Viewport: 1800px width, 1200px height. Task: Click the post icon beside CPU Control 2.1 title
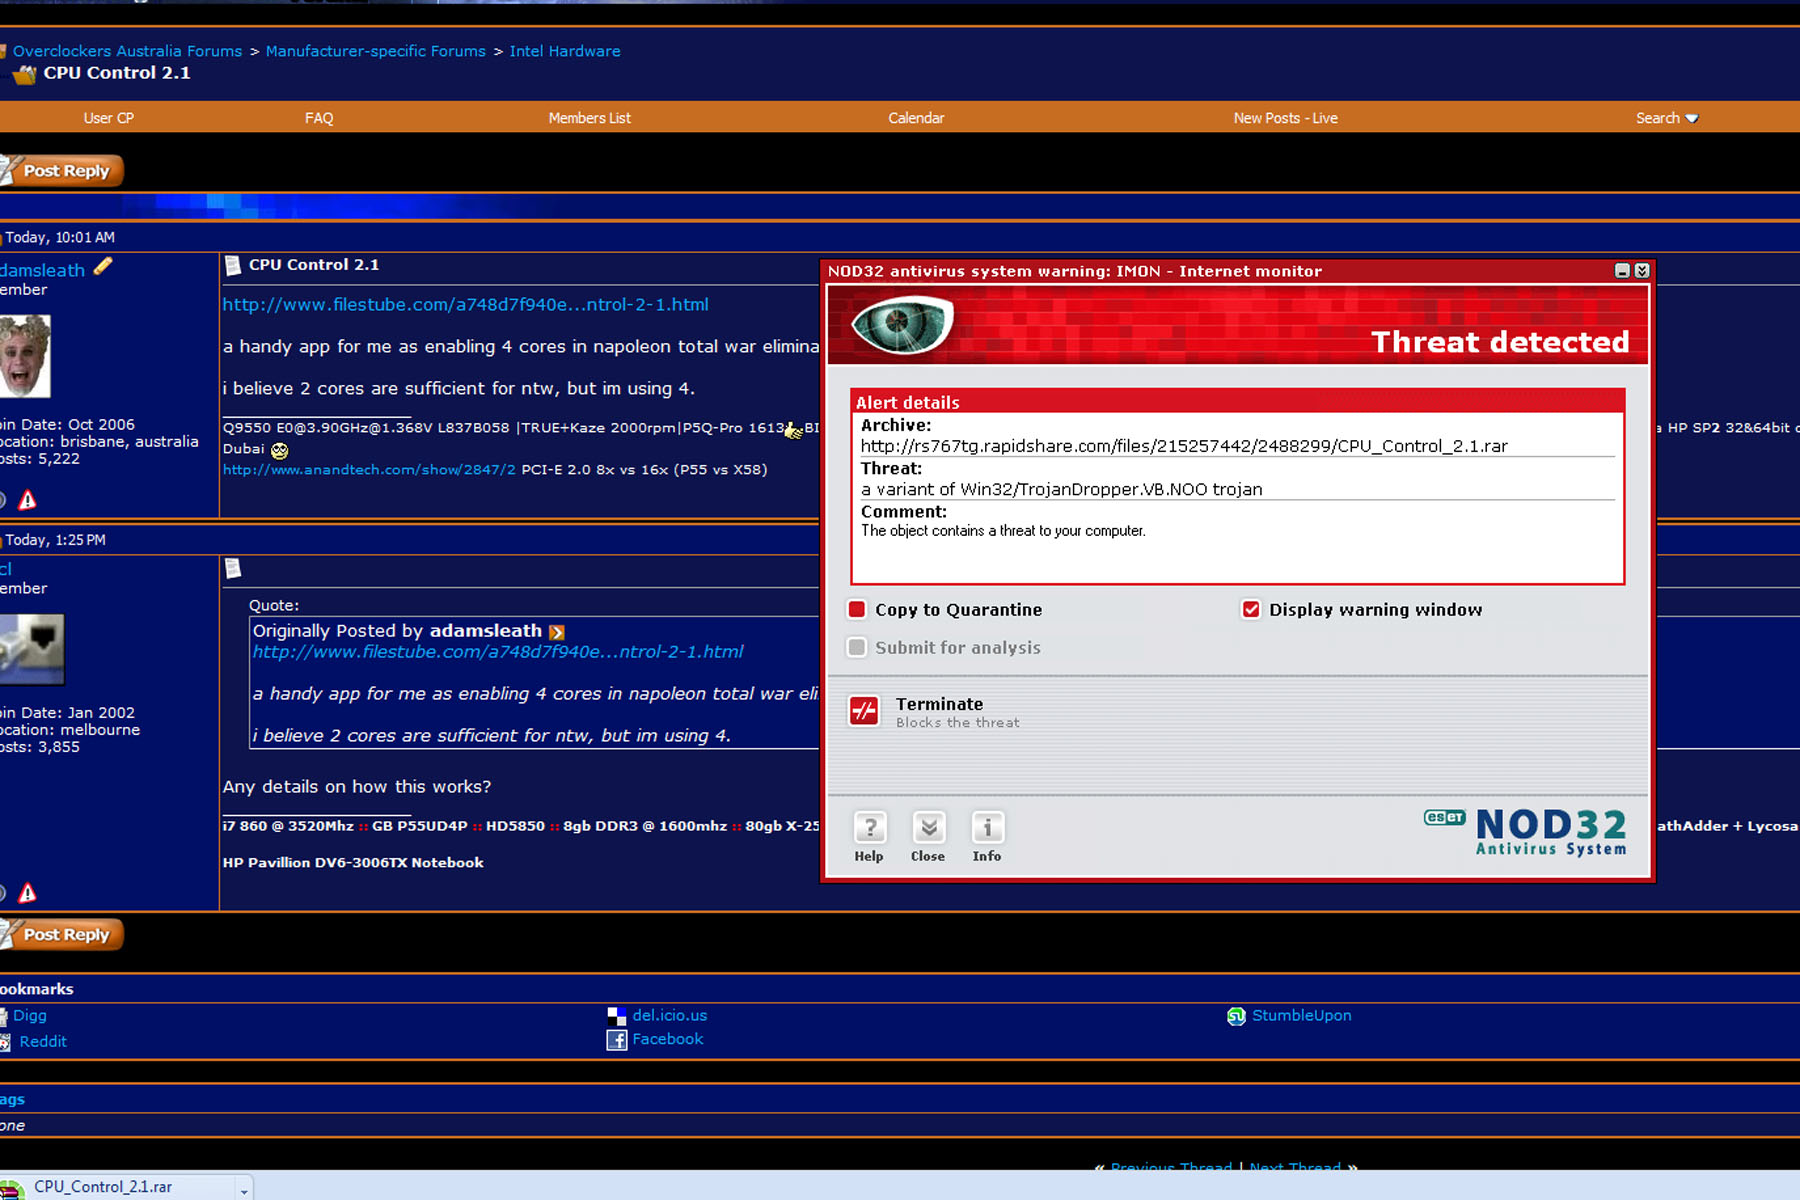233,265
